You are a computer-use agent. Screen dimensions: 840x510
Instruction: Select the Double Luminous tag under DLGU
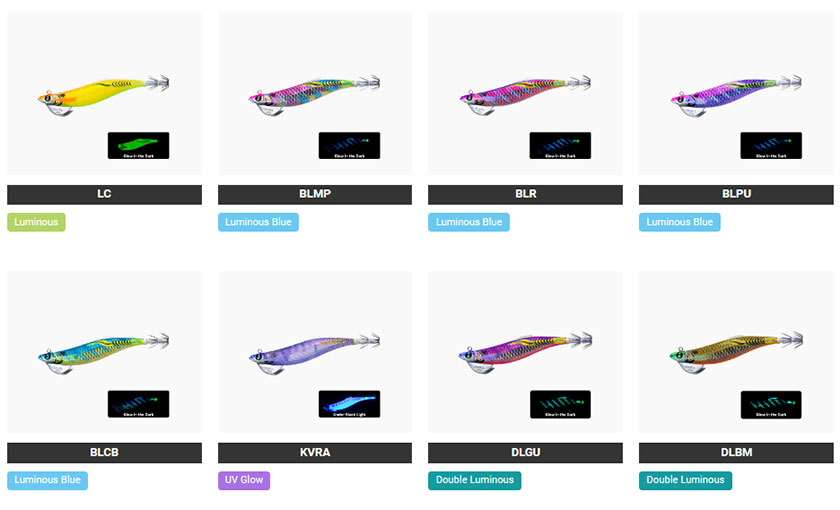click(x=475, y=480)
